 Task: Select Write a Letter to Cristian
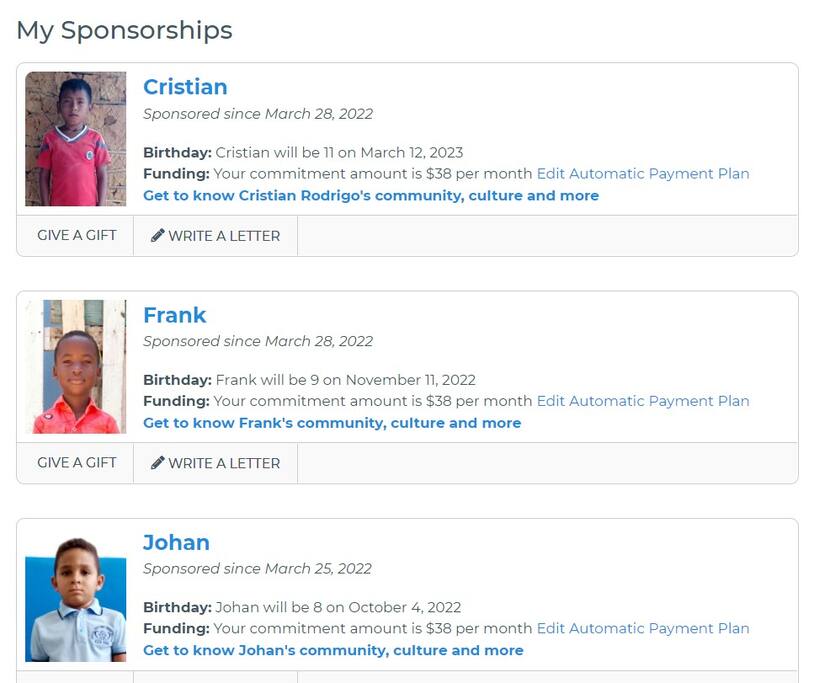(223, 236)
